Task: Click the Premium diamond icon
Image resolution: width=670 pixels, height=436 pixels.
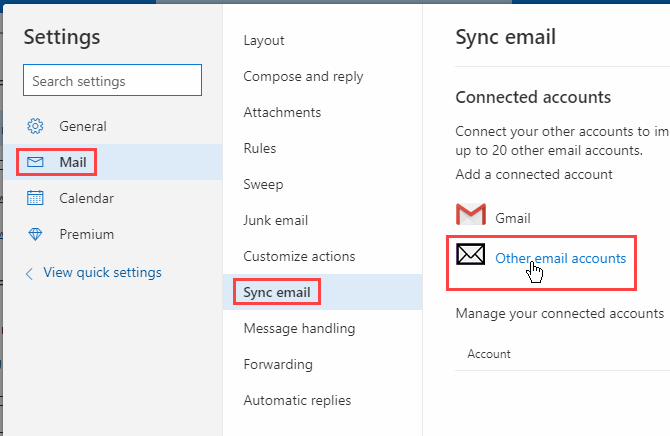Action: pyautogui.click(x=35, y=234)
